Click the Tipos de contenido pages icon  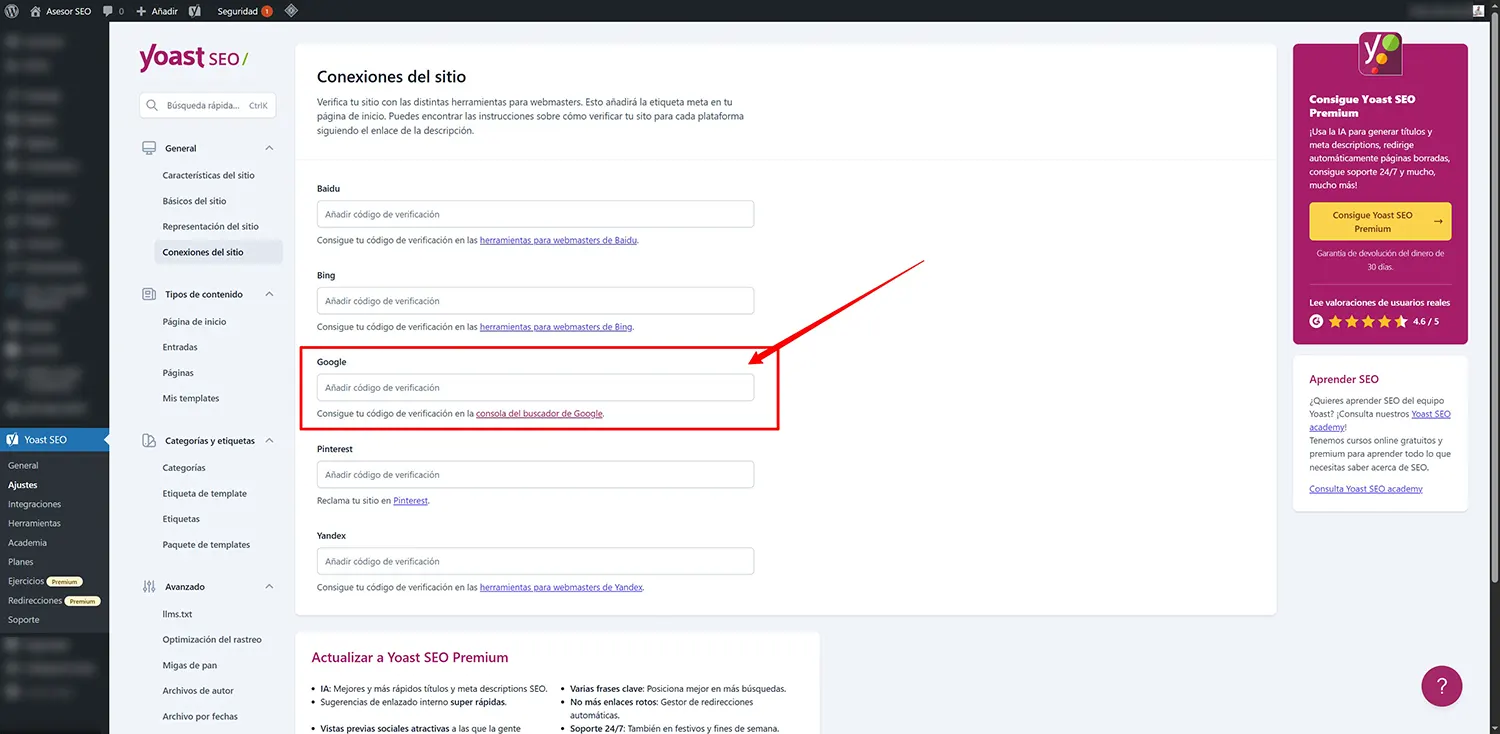pyautogui.click(x=147, y=294)
